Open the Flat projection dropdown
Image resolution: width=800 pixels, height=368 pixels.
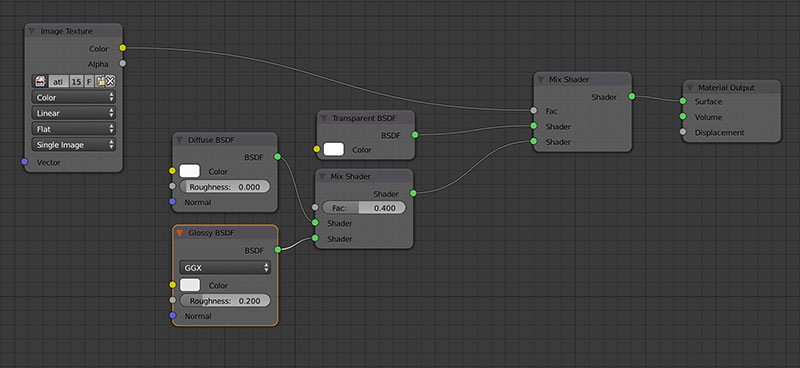tap(73, 129)
